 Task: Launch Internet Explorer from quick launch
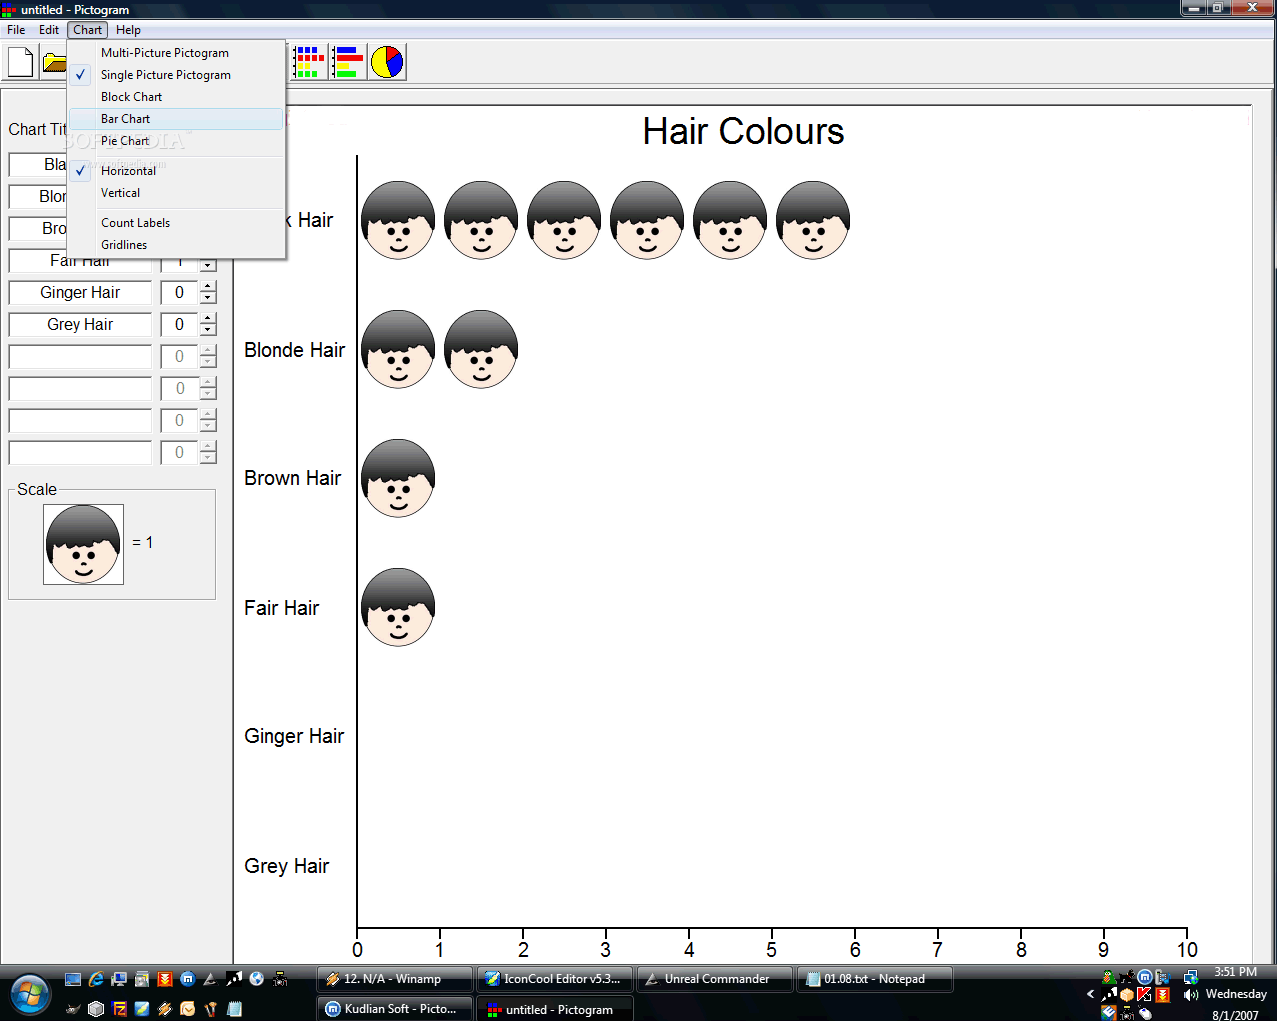point(96,979)
